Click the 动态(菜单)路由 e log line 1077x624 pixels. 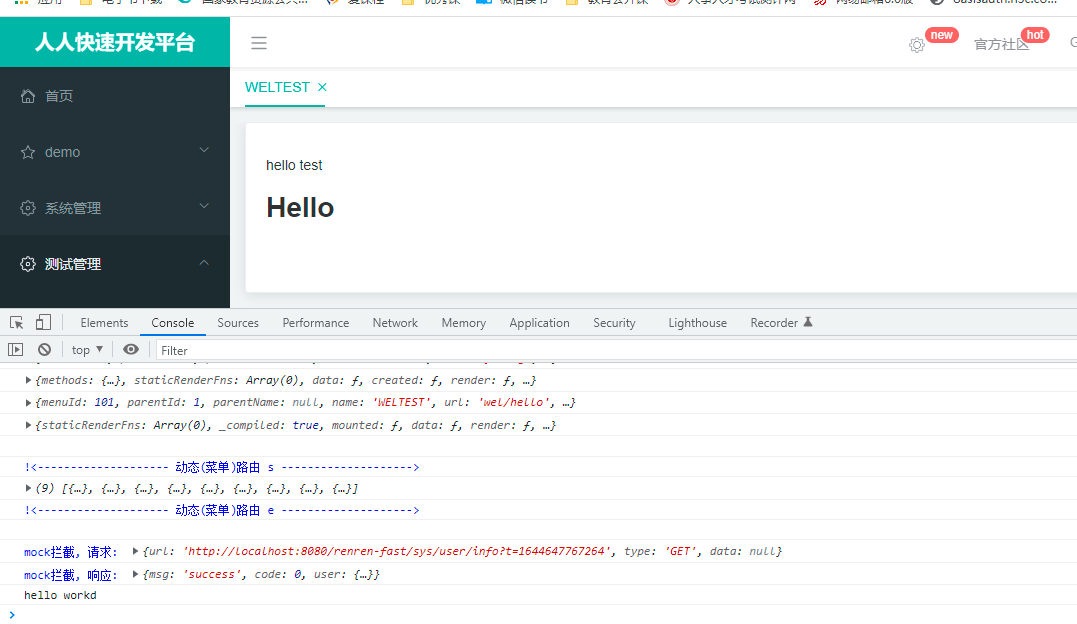221,510
